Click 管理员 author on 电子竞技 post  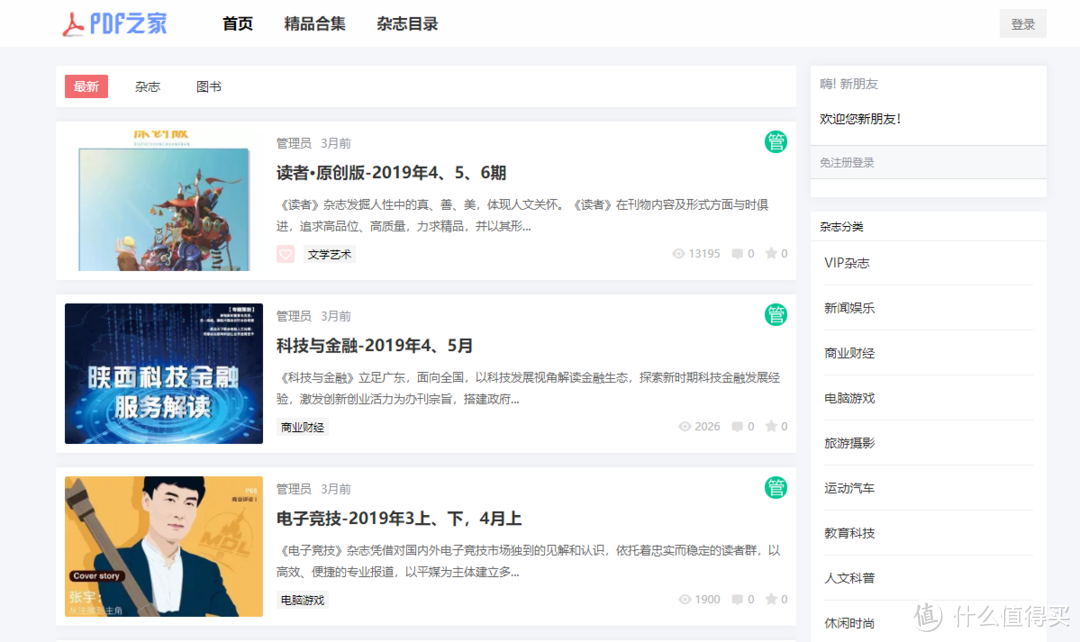point(294,489)
